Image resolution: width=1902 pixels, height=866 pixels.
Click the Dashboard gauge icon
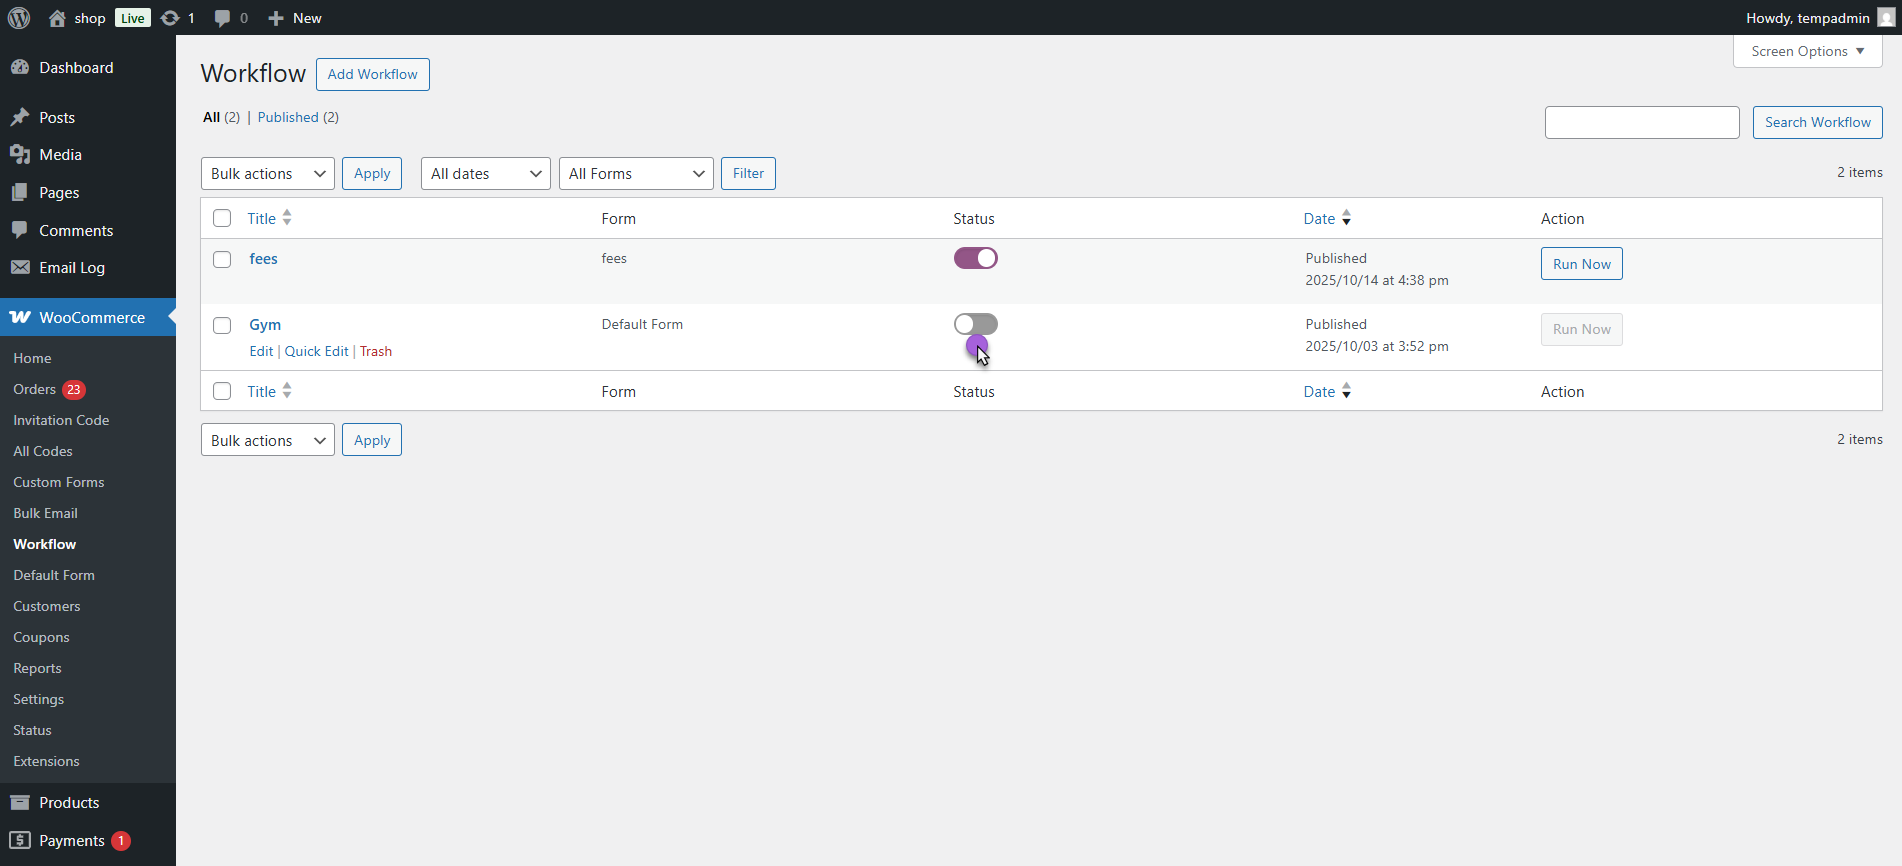click(x=20, y=67)
